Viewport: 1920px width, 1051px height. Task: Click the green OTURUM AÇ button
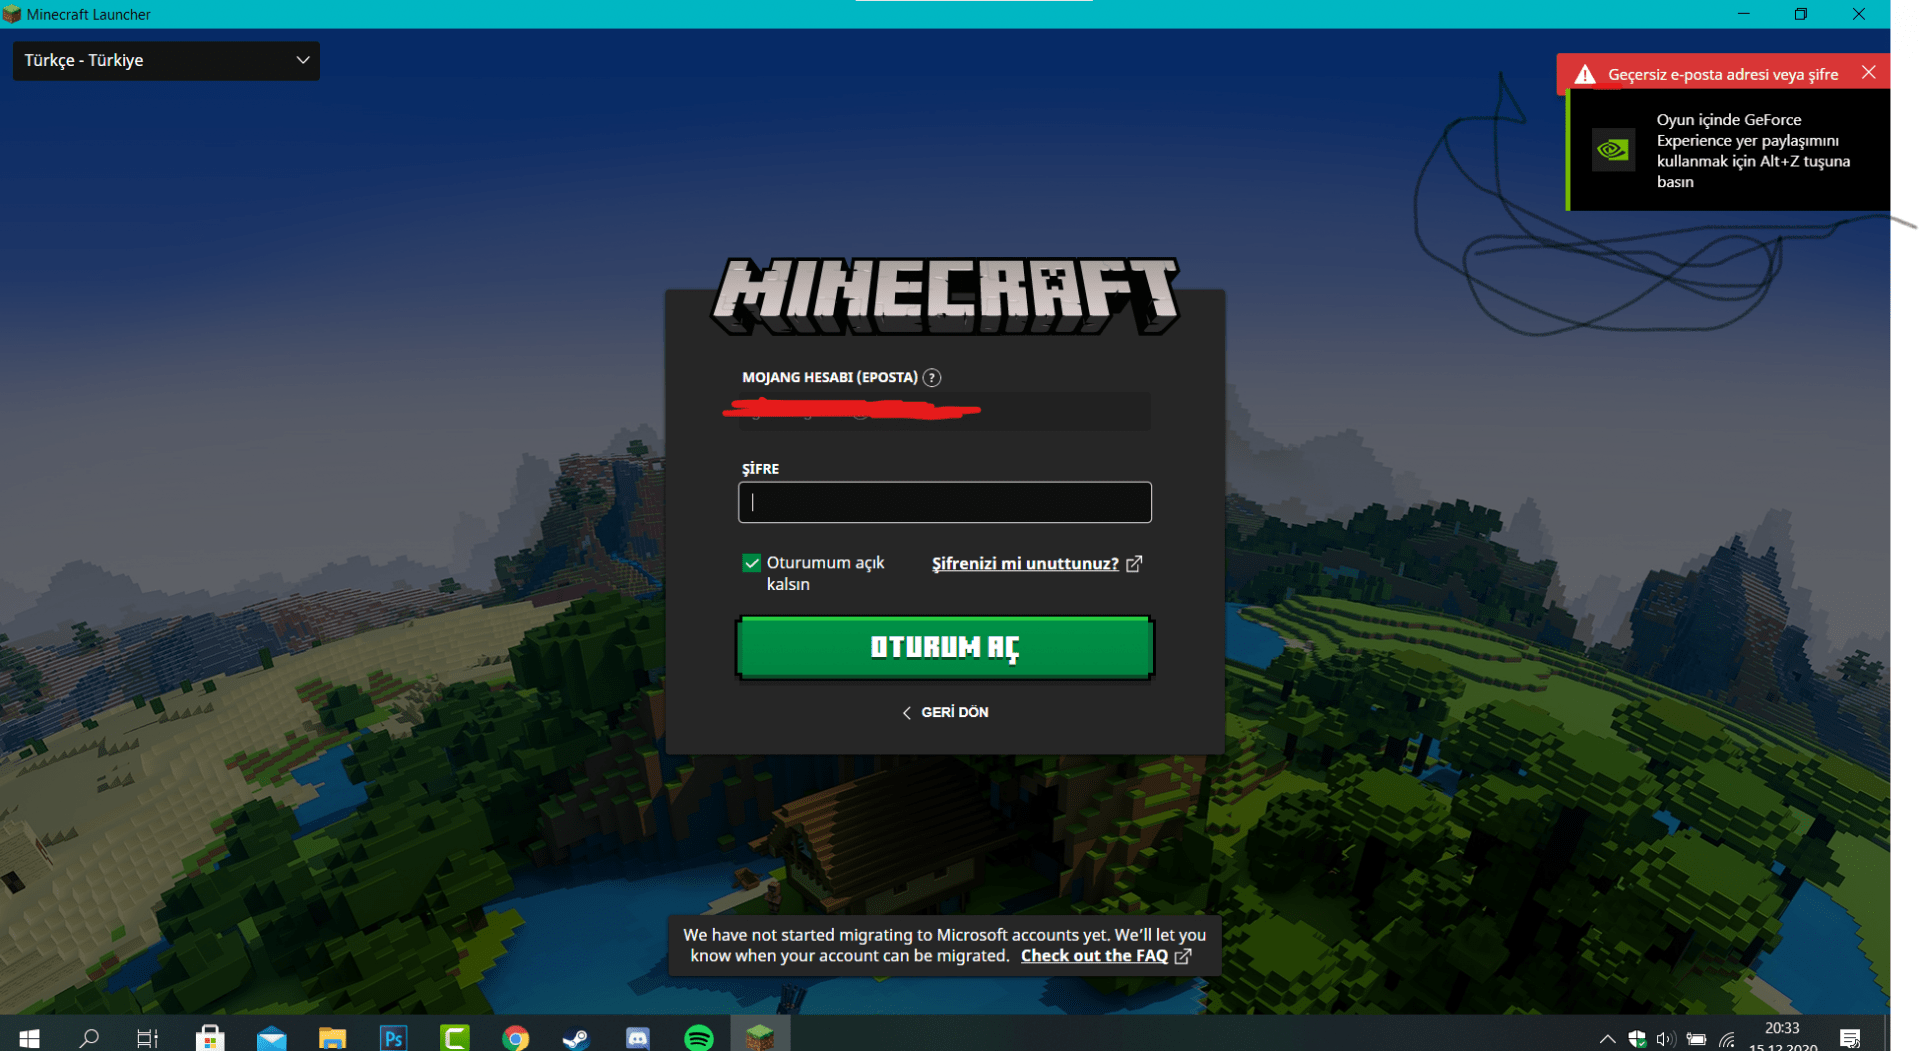[945, 648]
